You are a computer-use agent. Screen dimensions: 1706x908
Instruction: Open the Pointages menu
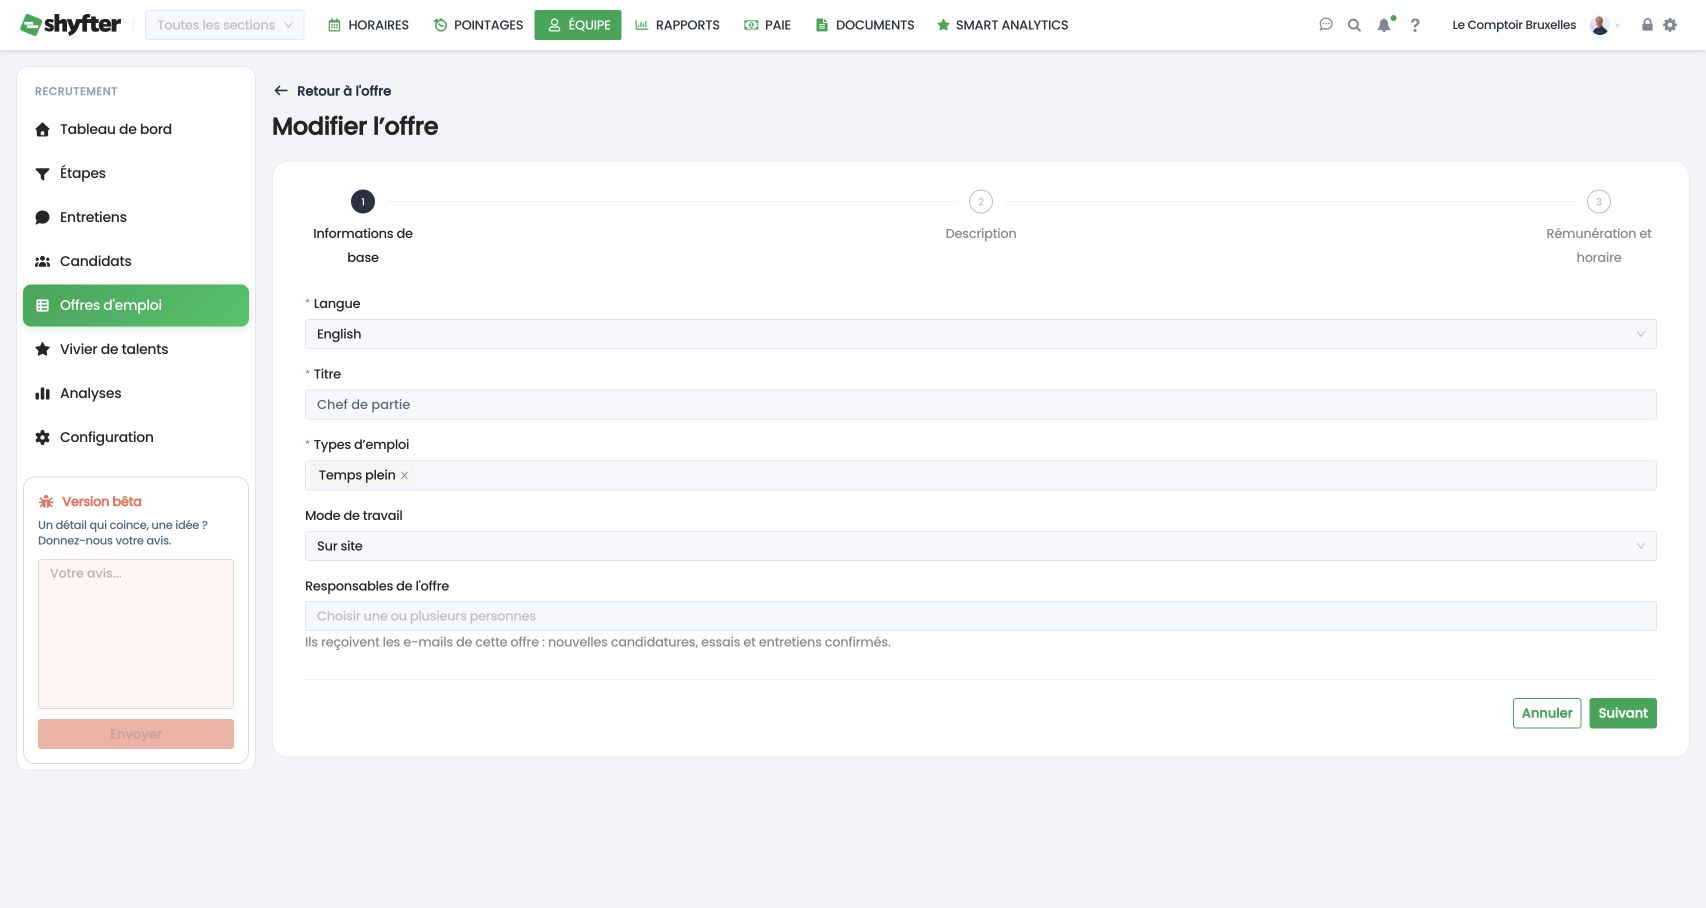pos(478,25)
